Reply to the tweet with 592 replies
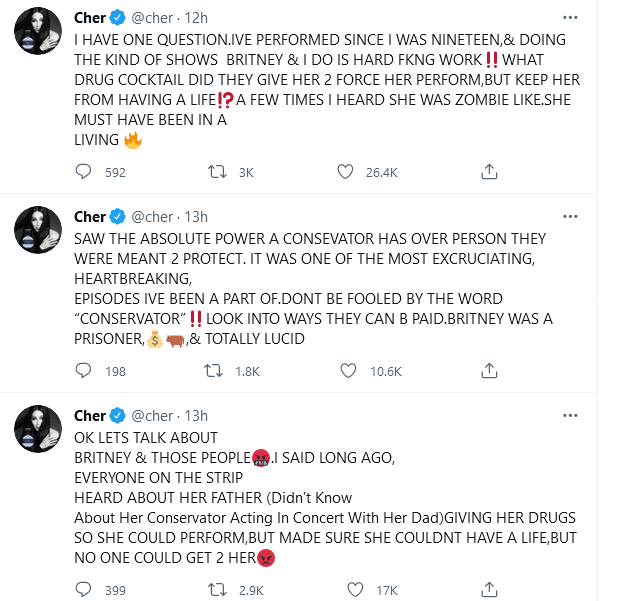624x601 pixels. pos(84,172)
